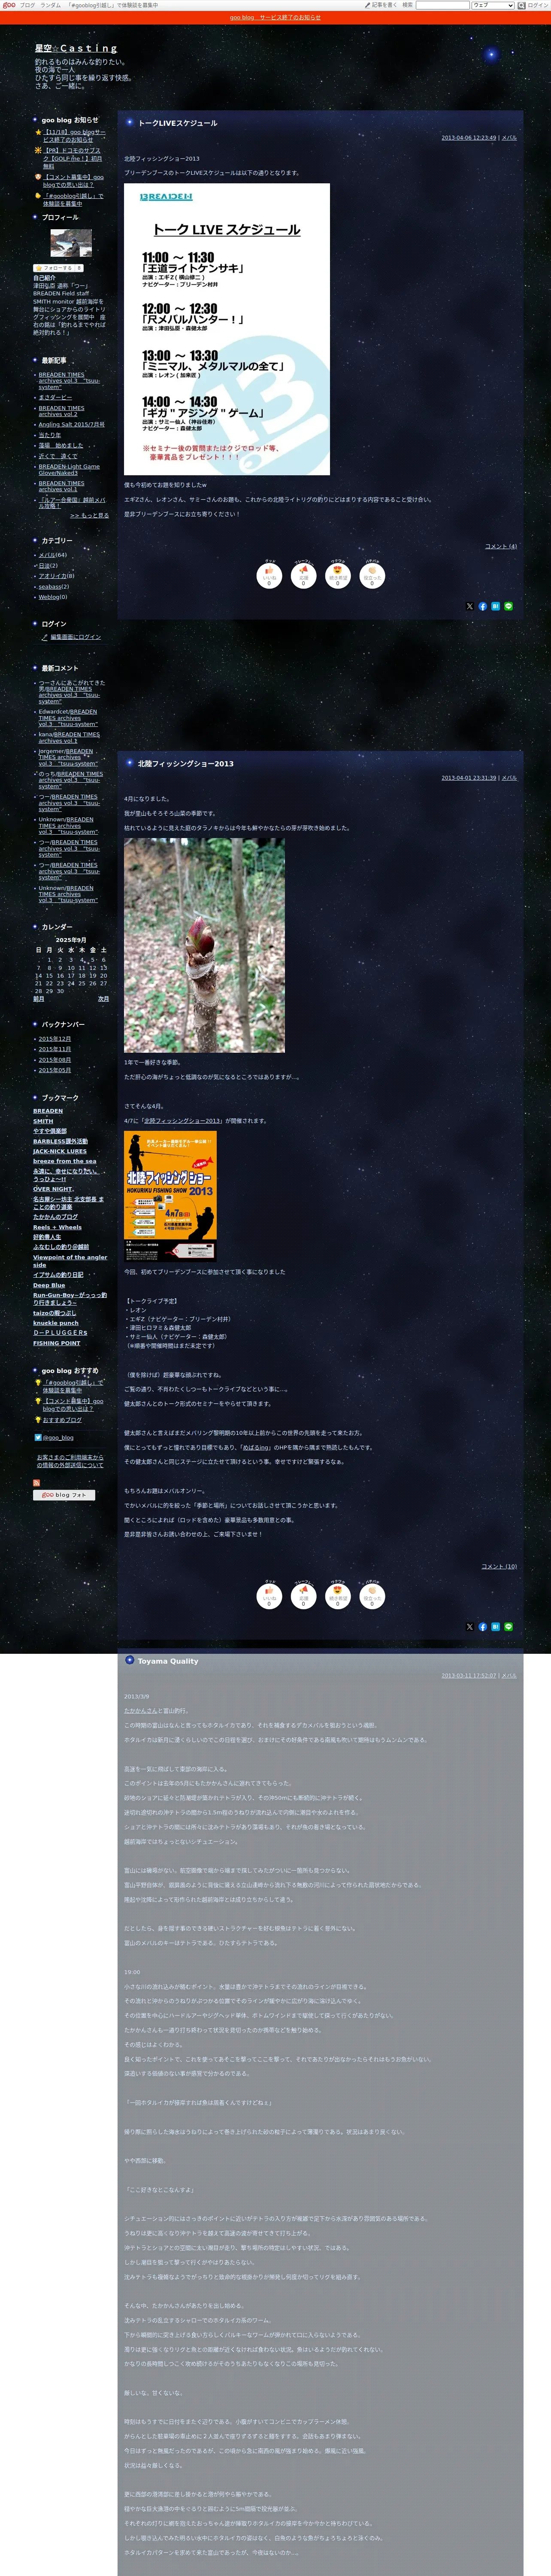Open the 2015年05月 back number
Viewport: 551px width, 2576px height.
click(x=55, y=1070)
